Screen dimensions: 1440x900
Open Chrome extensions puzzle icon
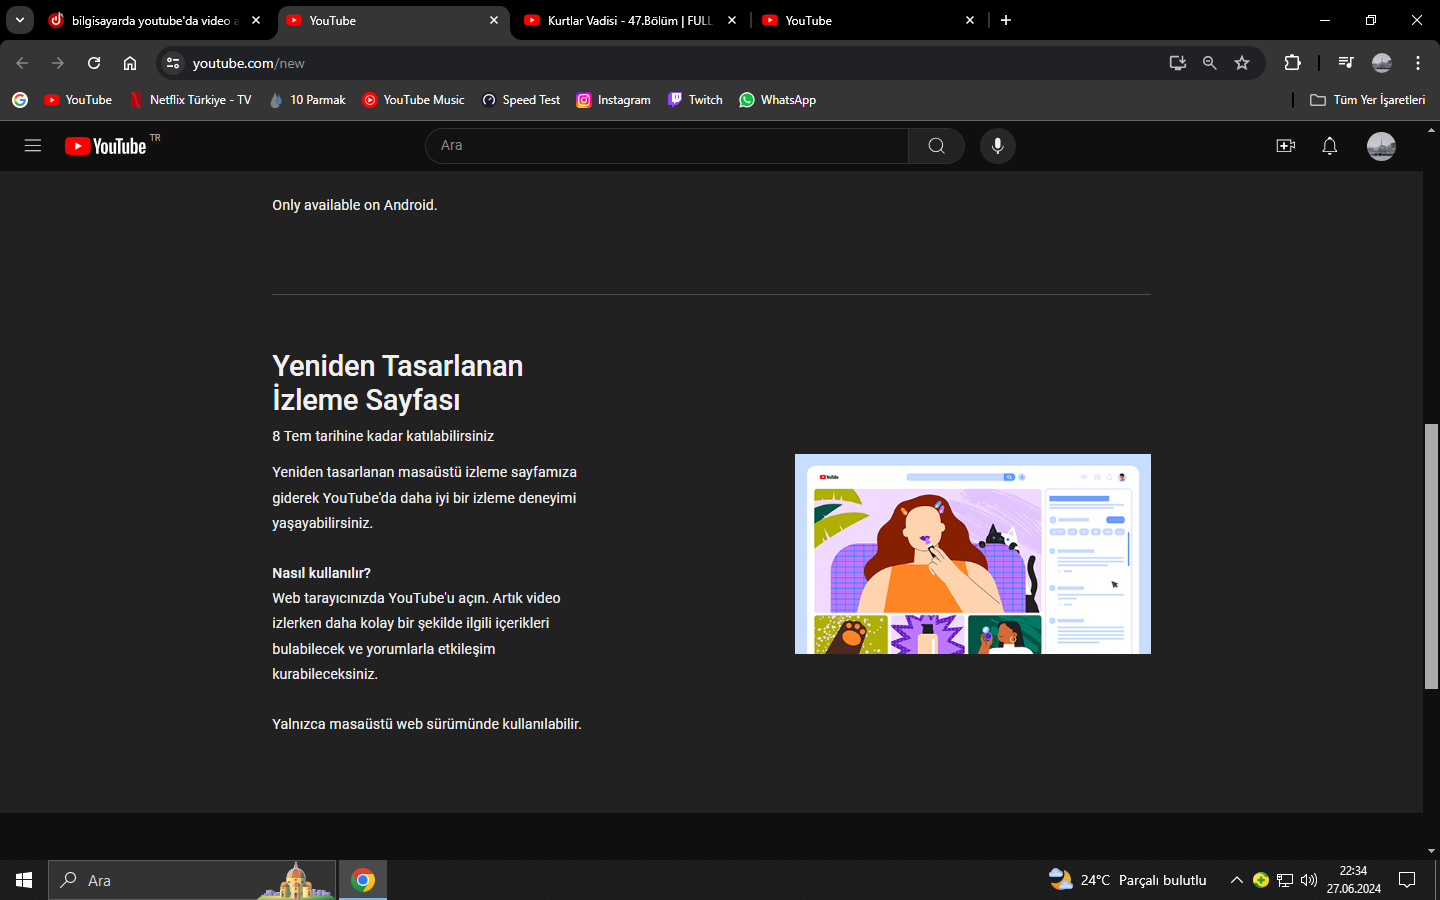pos(1292,63)
